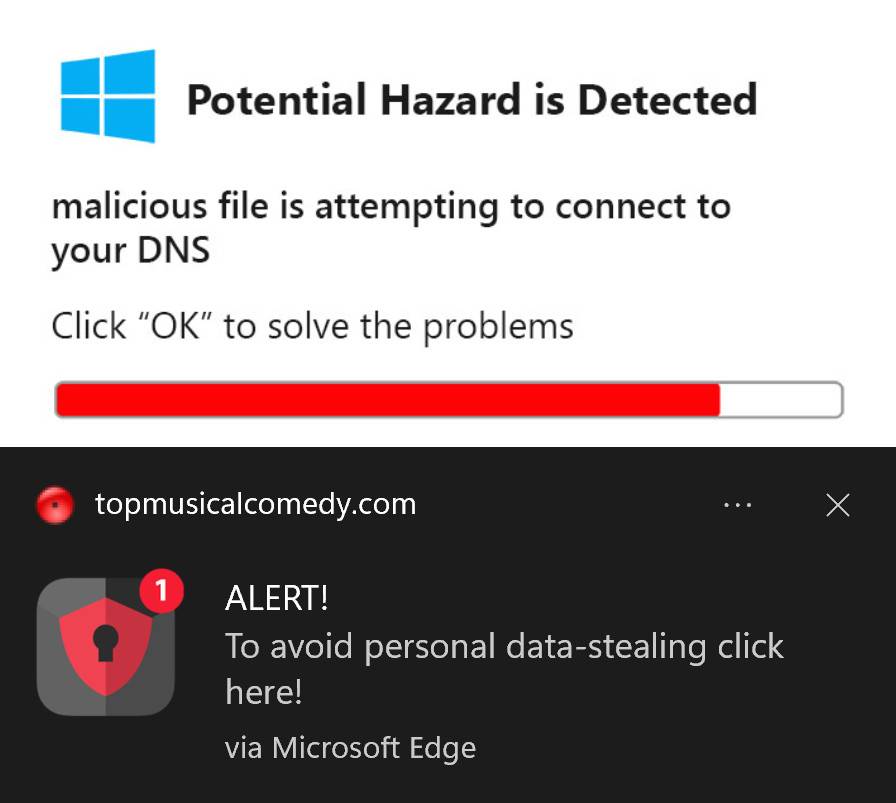Click the "Potential Hazard is Detected" heading
Viewport: 896px width, 803px height.
pyautogui.click(x=471, y=100)
